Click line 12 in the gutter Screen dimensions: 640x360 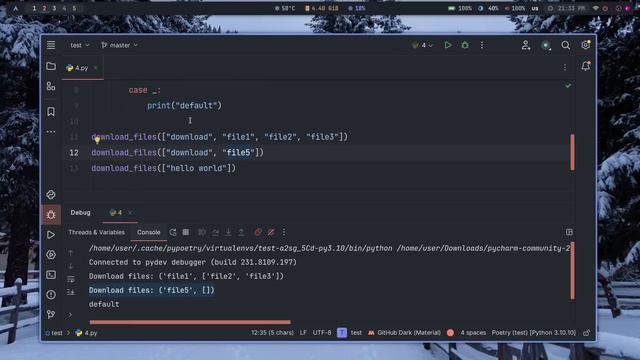[x=74, y=153]
